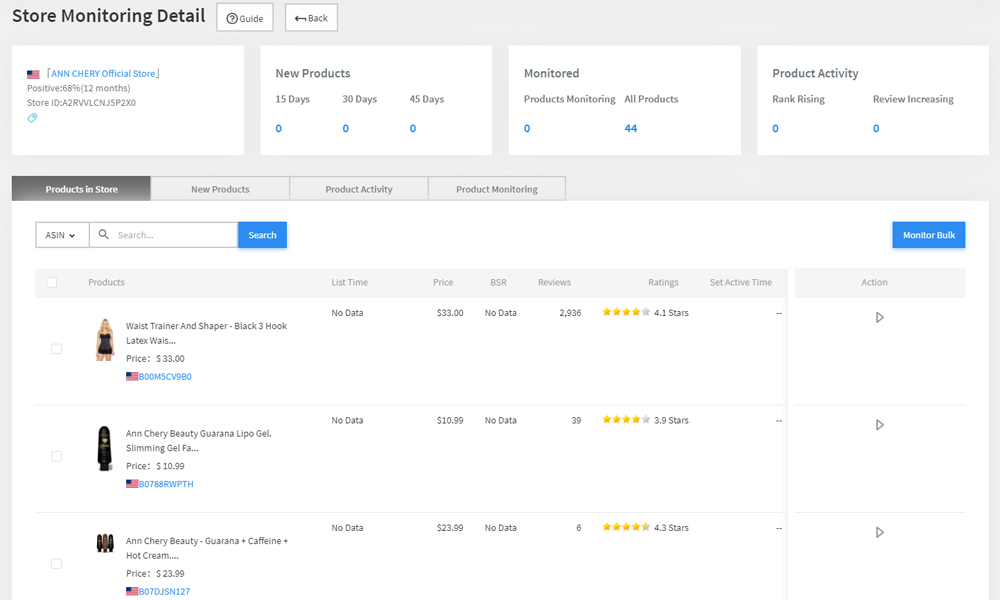This screenshot has width=1000, height=600.
Task: Switch to the Products in Store tab
Action: (x=81, y=189)
